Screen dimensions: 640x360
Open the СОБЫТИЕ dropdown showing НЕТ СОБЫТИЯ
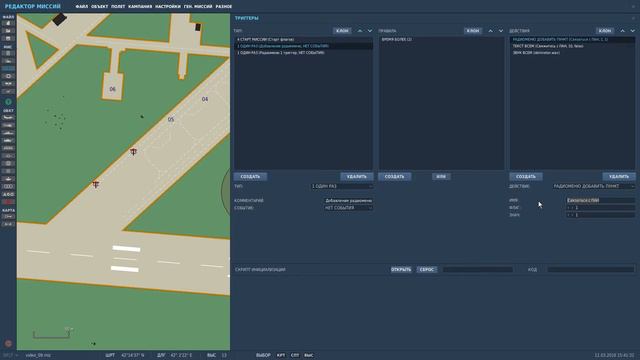tap(348, 208)
